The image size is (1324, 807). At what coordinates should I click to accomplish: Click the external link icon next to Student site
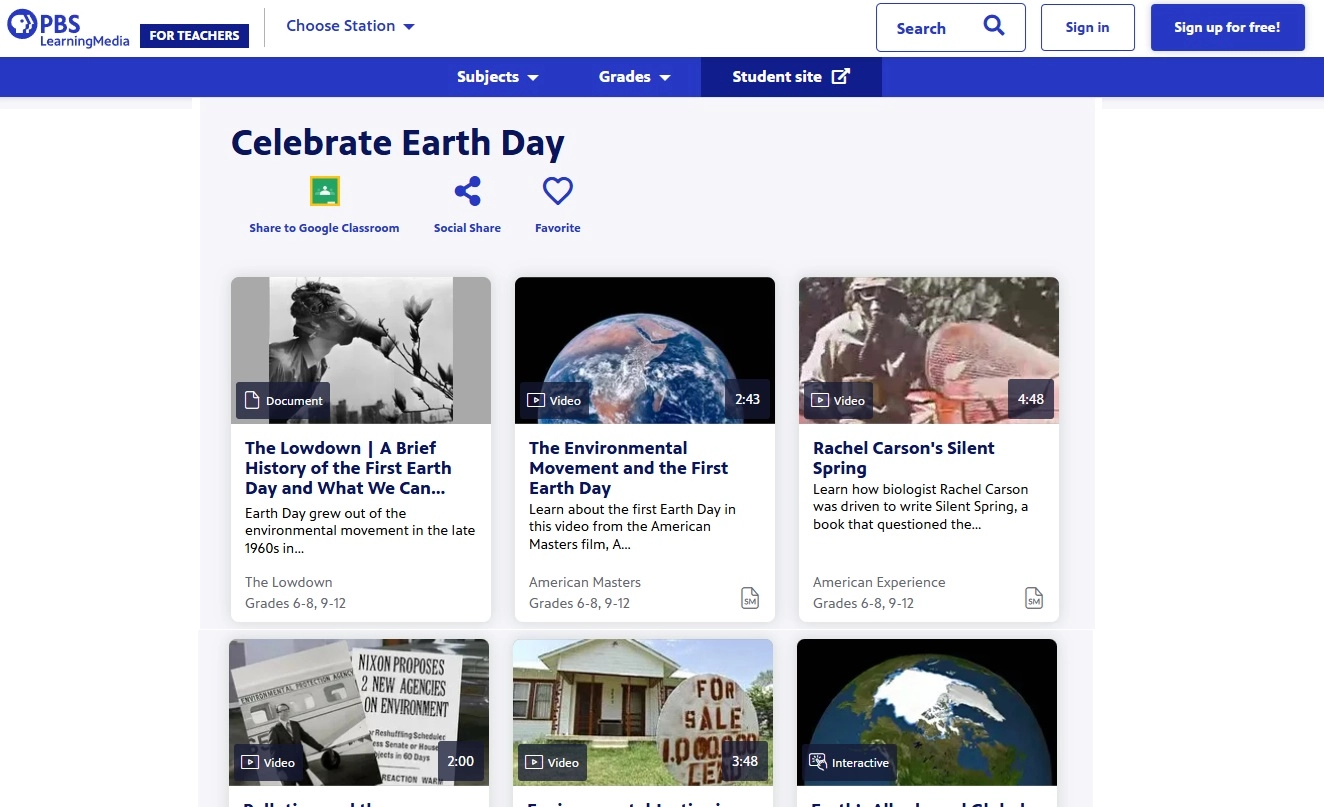(x=838, y=75)
